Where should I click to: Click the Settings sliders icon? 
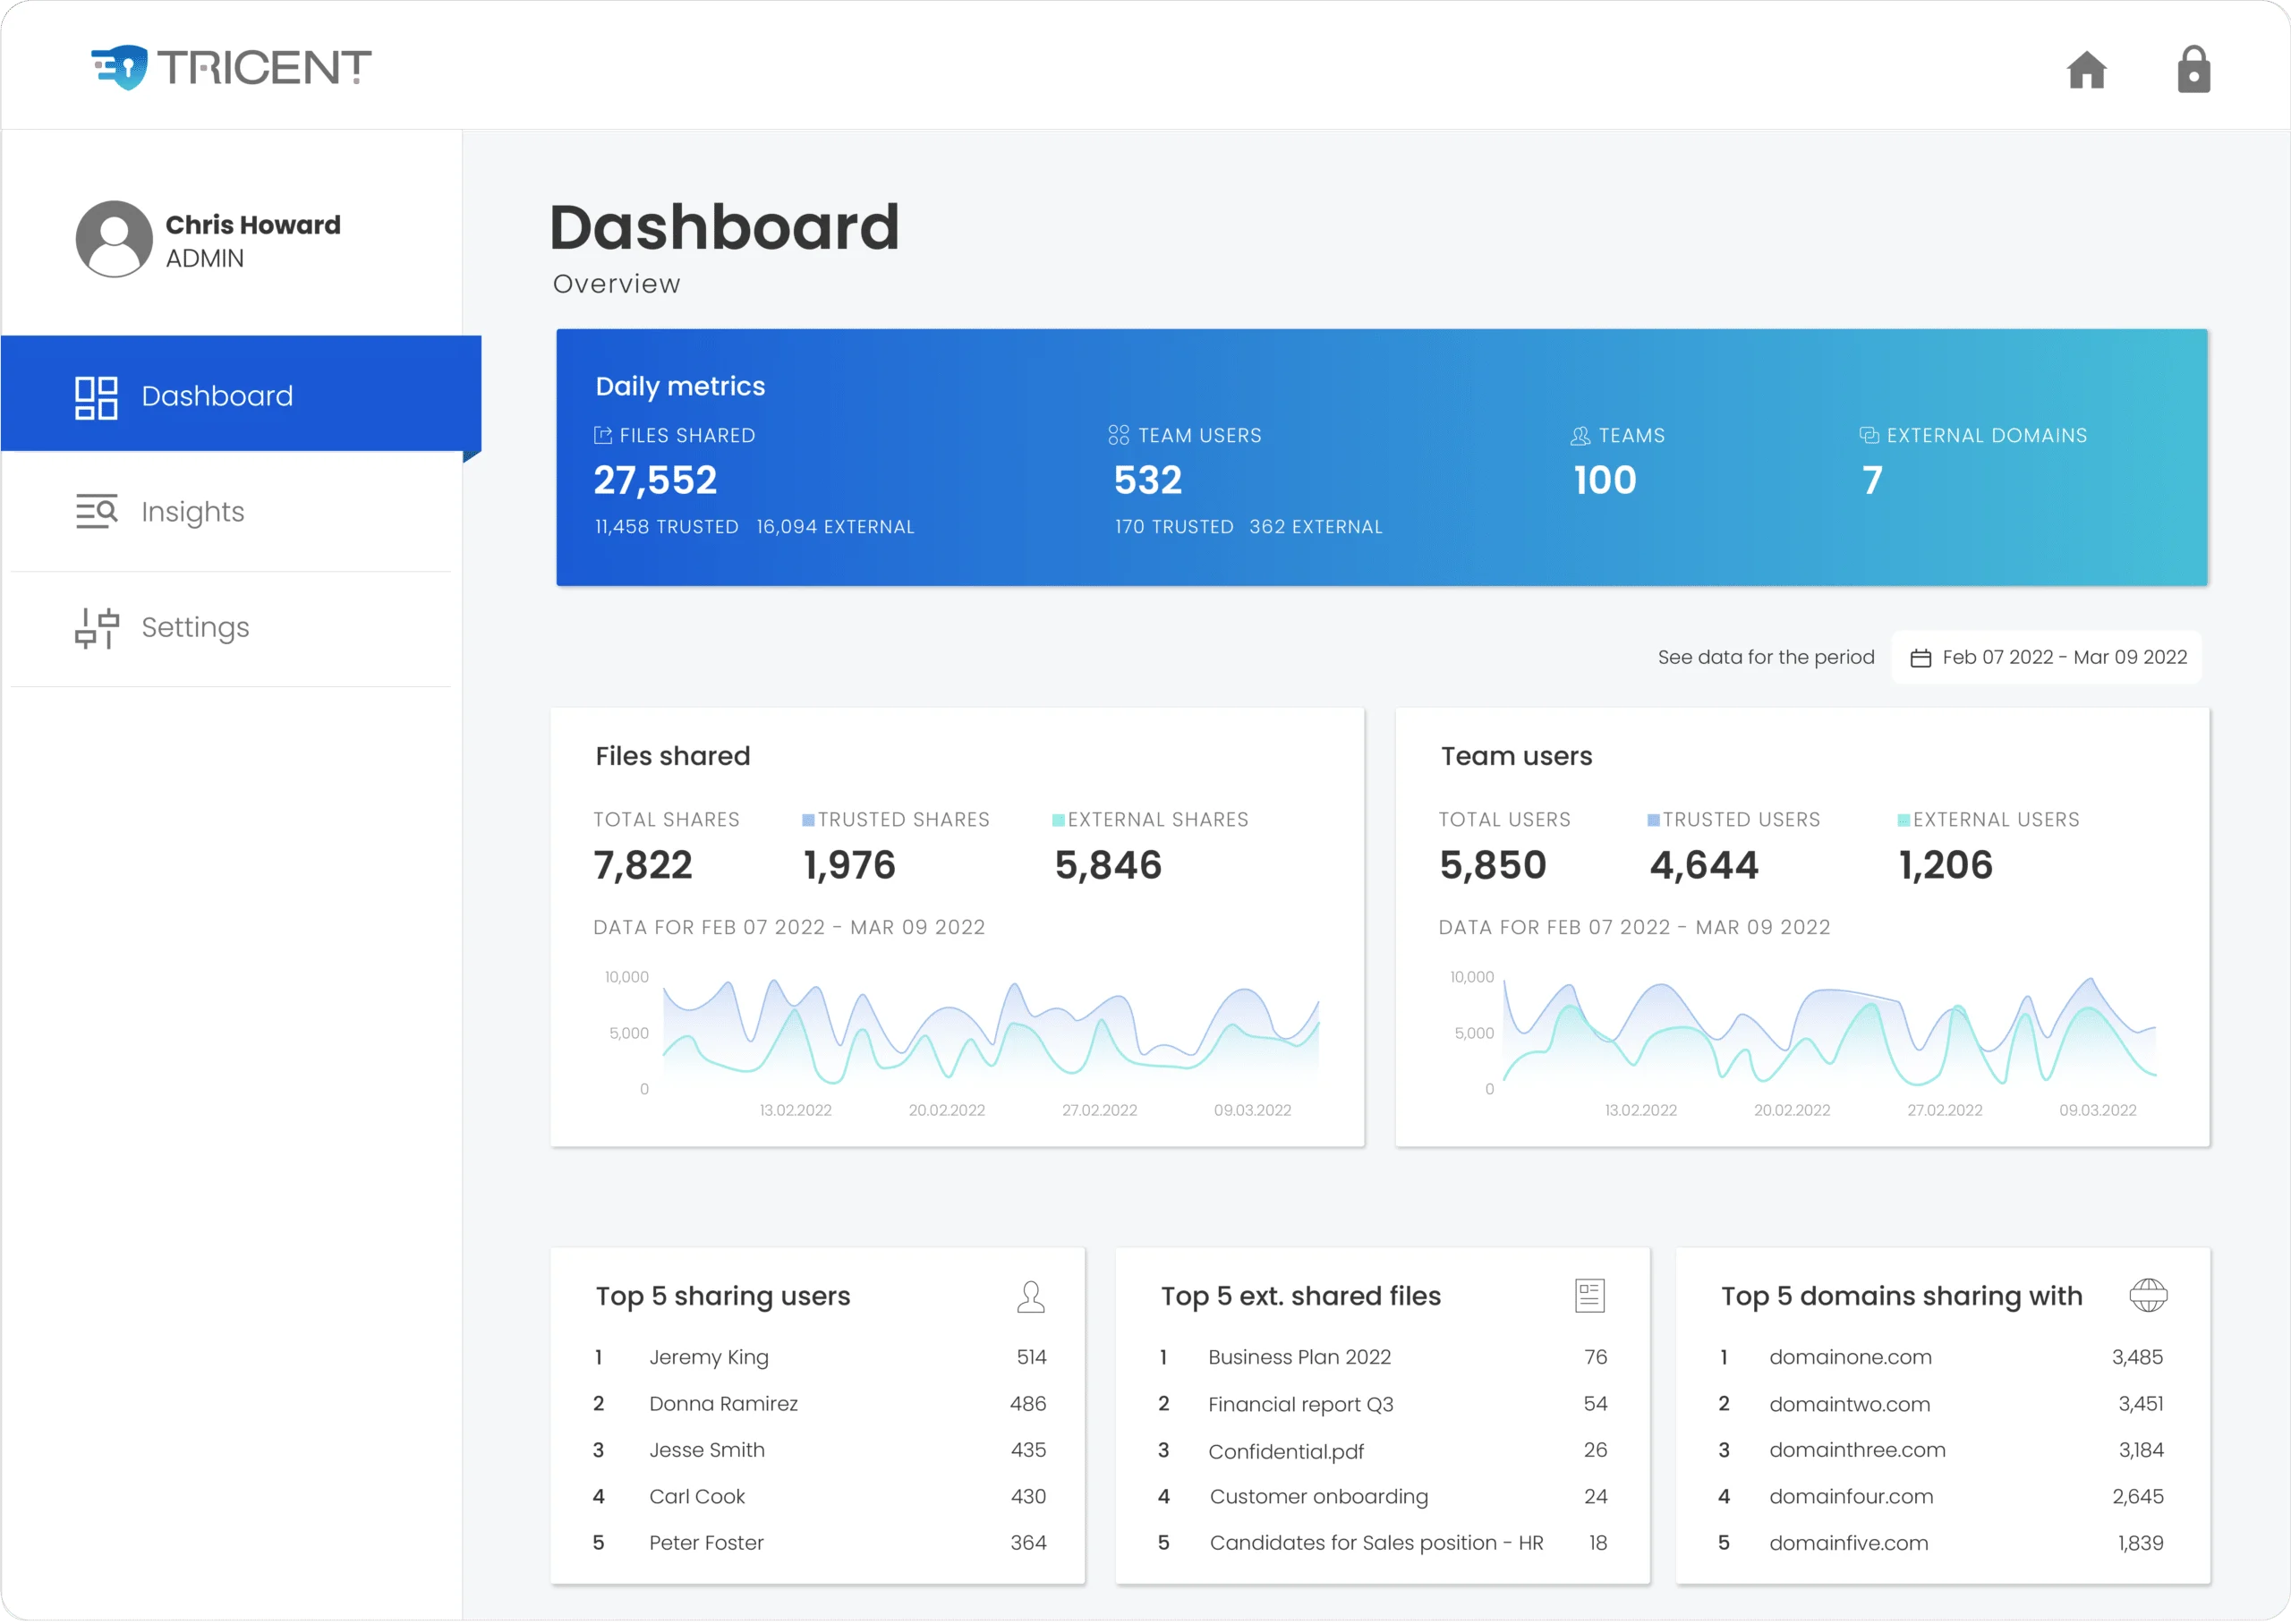coord(96,628)
